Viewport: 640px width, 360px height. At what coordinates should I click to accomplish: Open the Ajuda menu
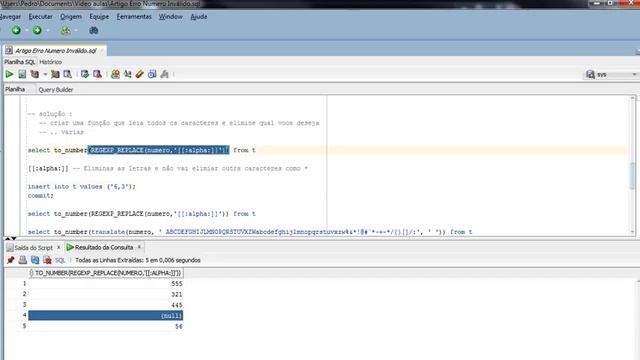199,17
